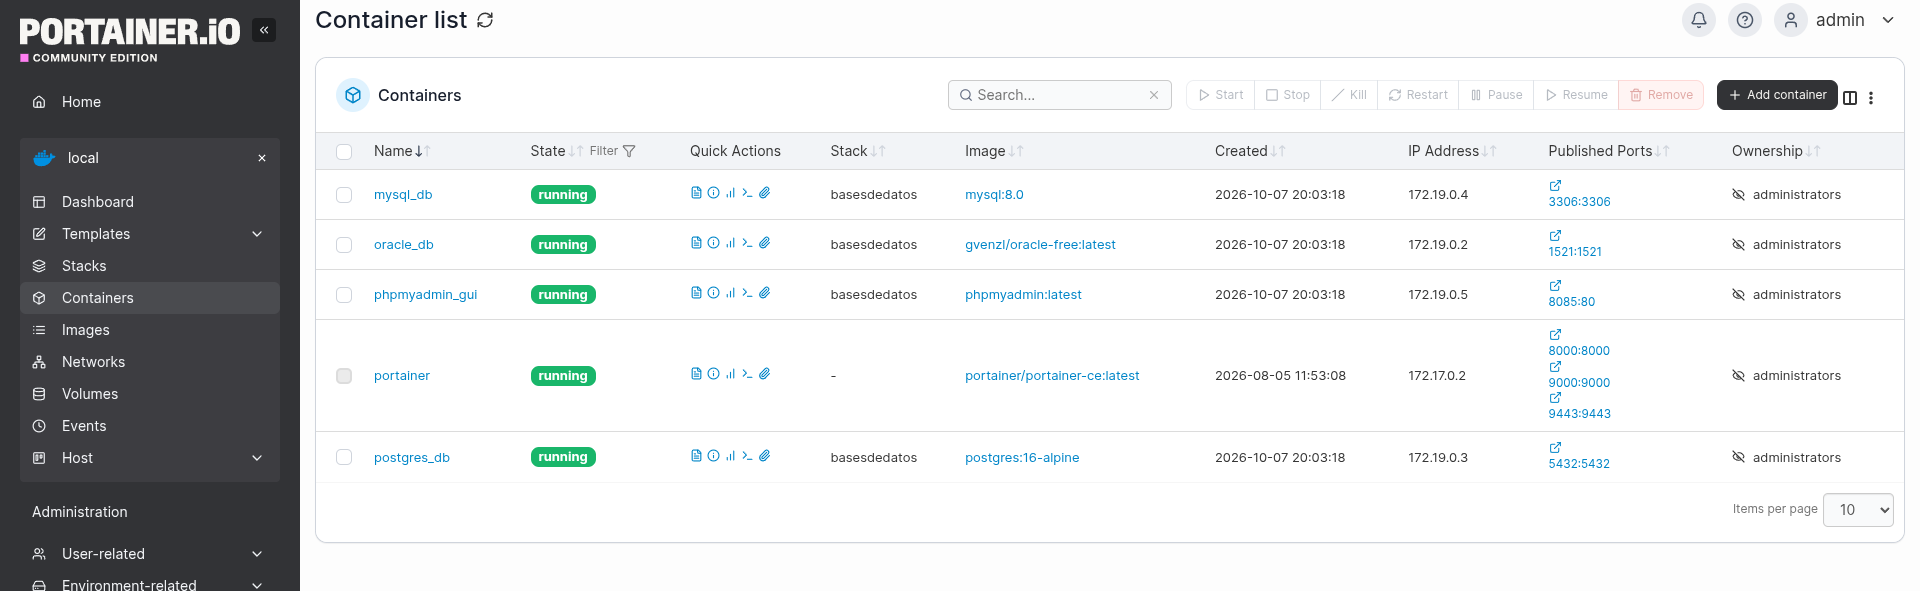Expand the Host menu
The width and height of the screenshot is (1920, 591).
(150, 458)
